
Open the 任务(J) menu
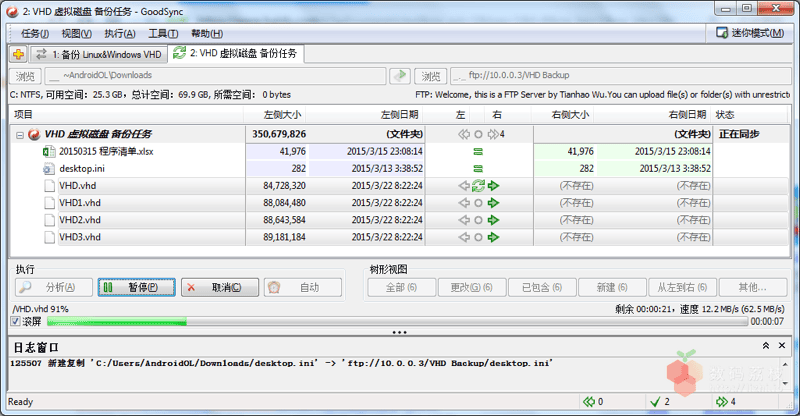pyautogui.click(x=35, y=34)
